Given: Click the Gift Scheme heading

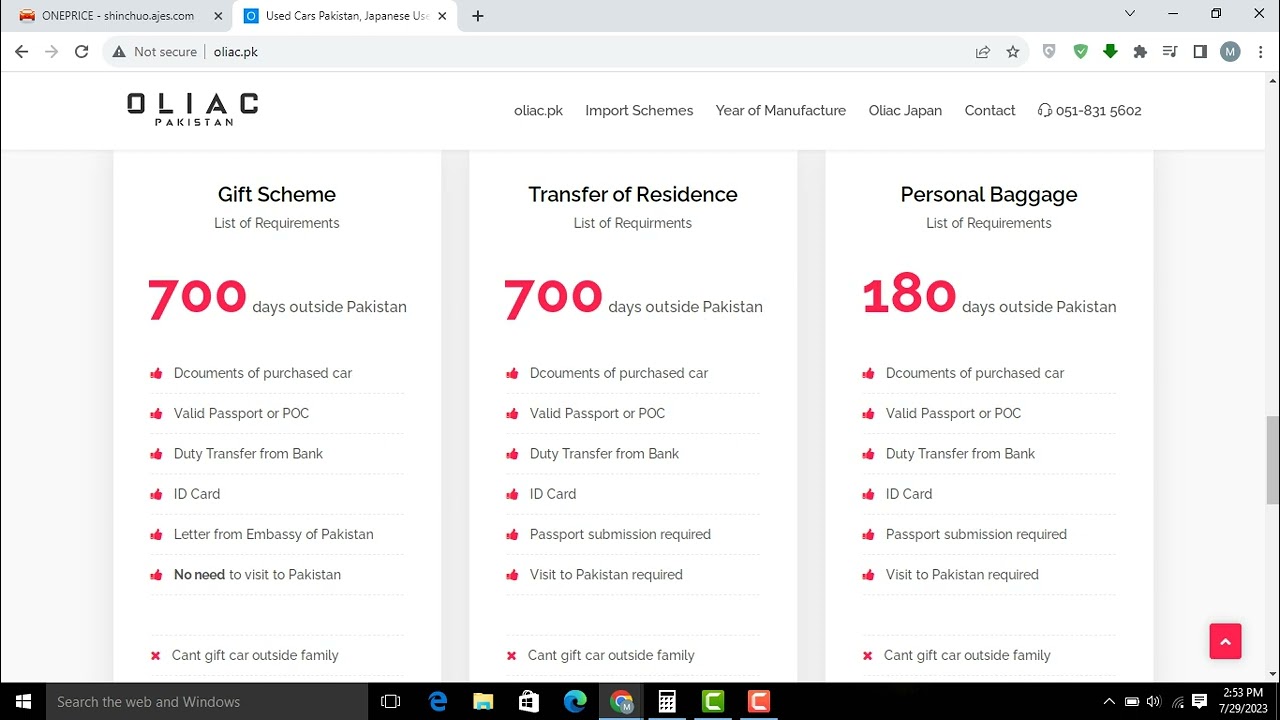Looking at the screenshot, I should 277,195.
